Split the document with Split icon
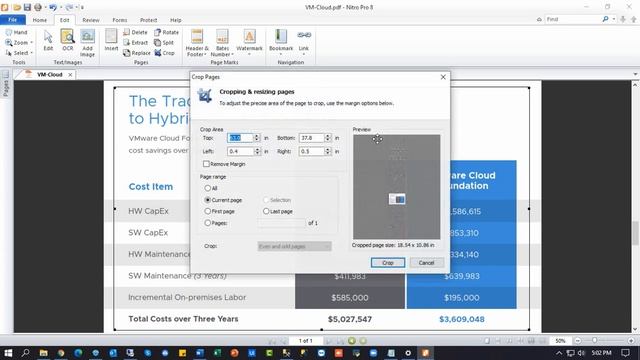This screenshot has height=360, width=640. click(x=164, y=42)
